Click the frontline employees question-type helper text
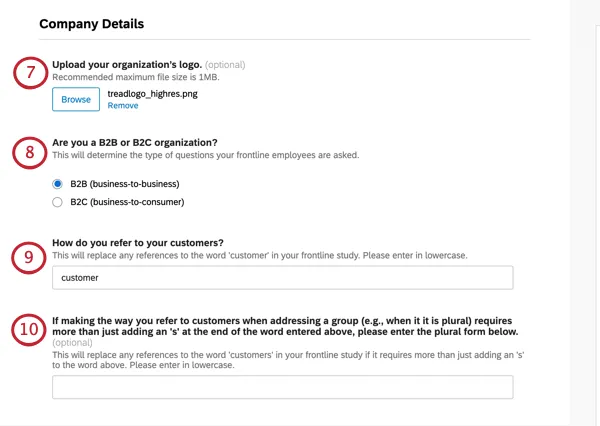The image size is (600, 426). point(205,155)
